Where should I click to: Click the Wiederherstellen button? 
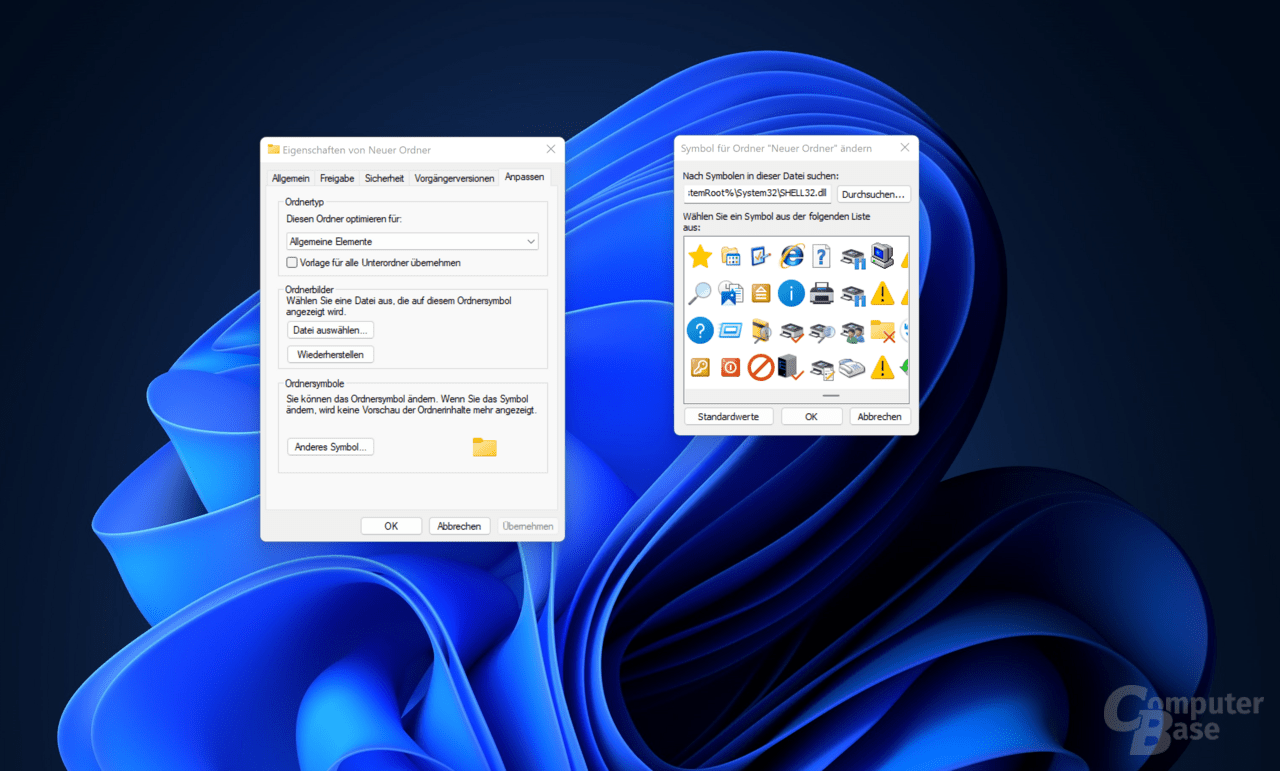[330, 355]
